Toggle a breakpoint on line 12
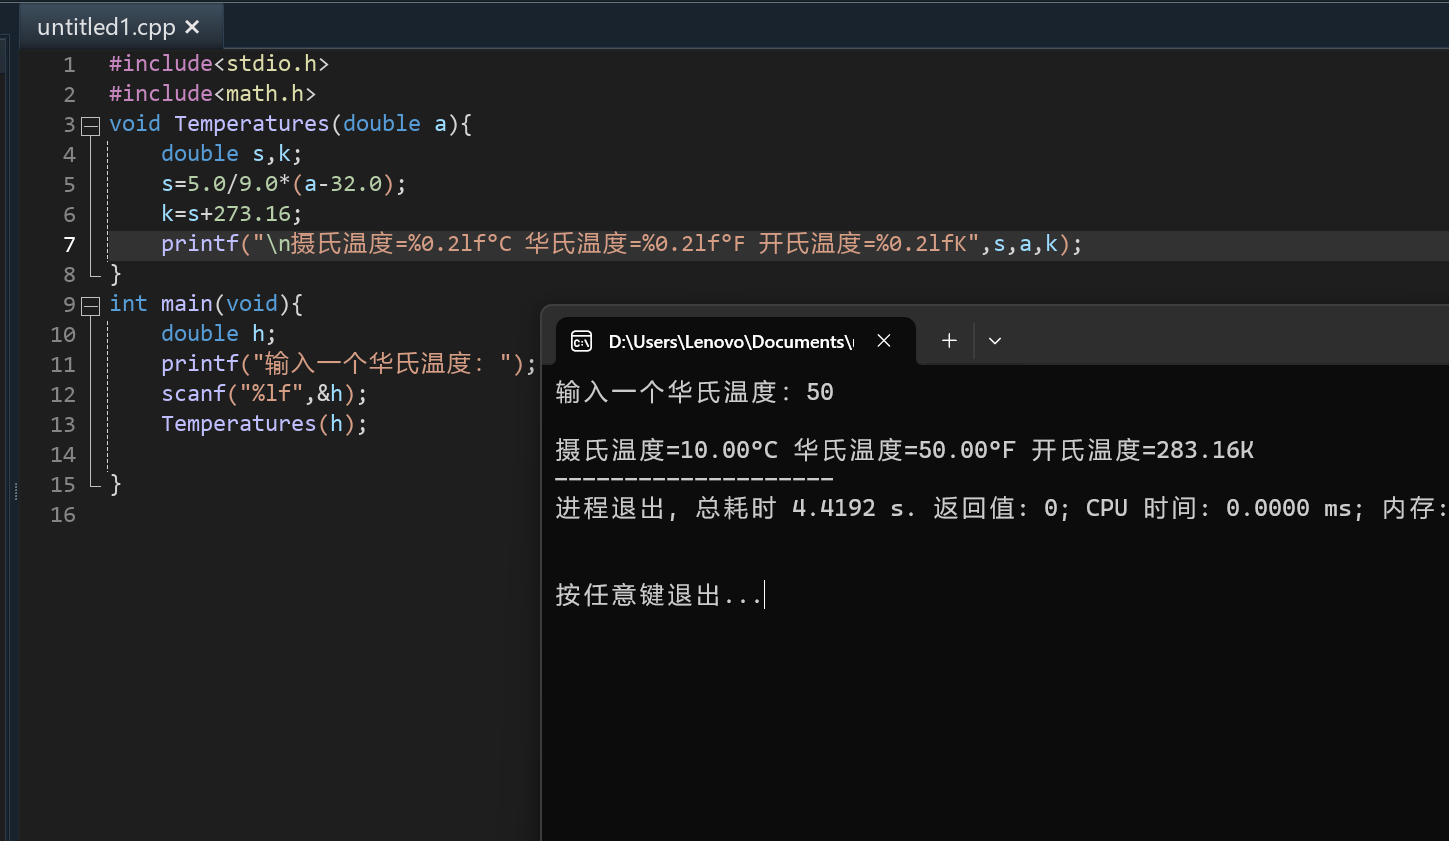1449x841 pixels. (45, 394)
